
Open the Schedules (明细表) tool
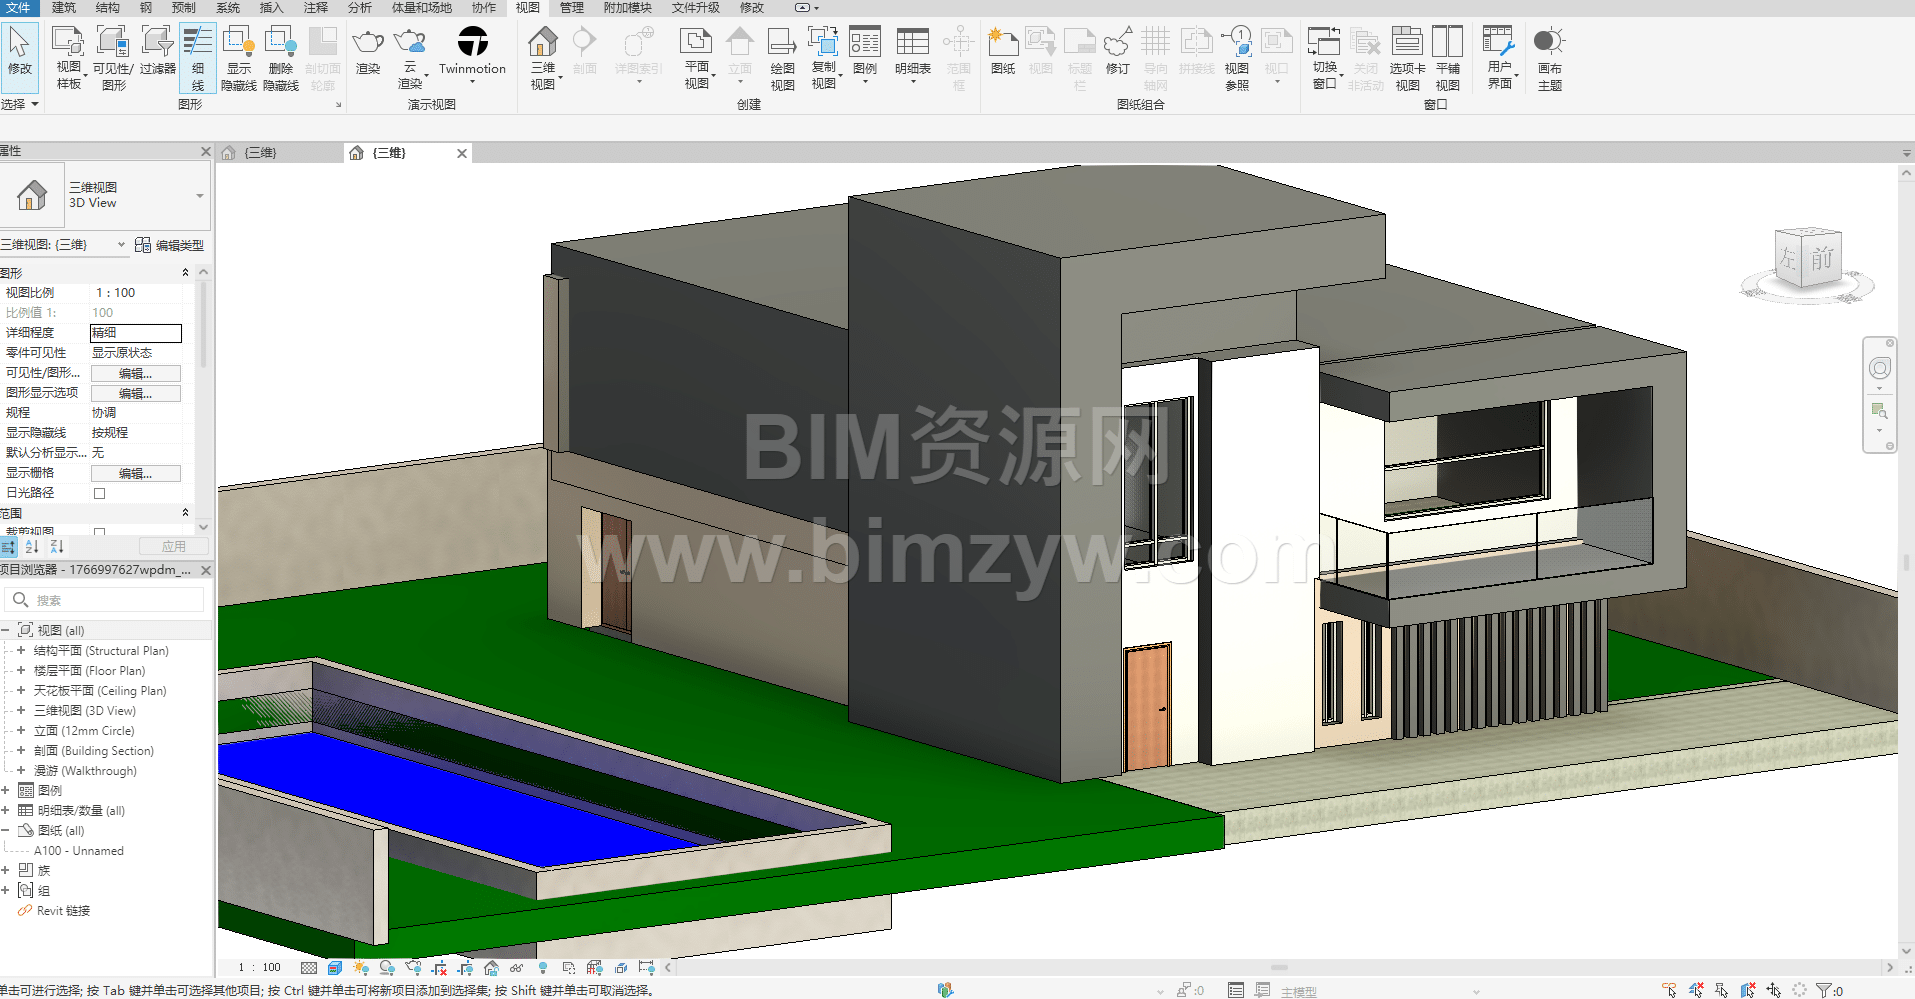(912, 43)
